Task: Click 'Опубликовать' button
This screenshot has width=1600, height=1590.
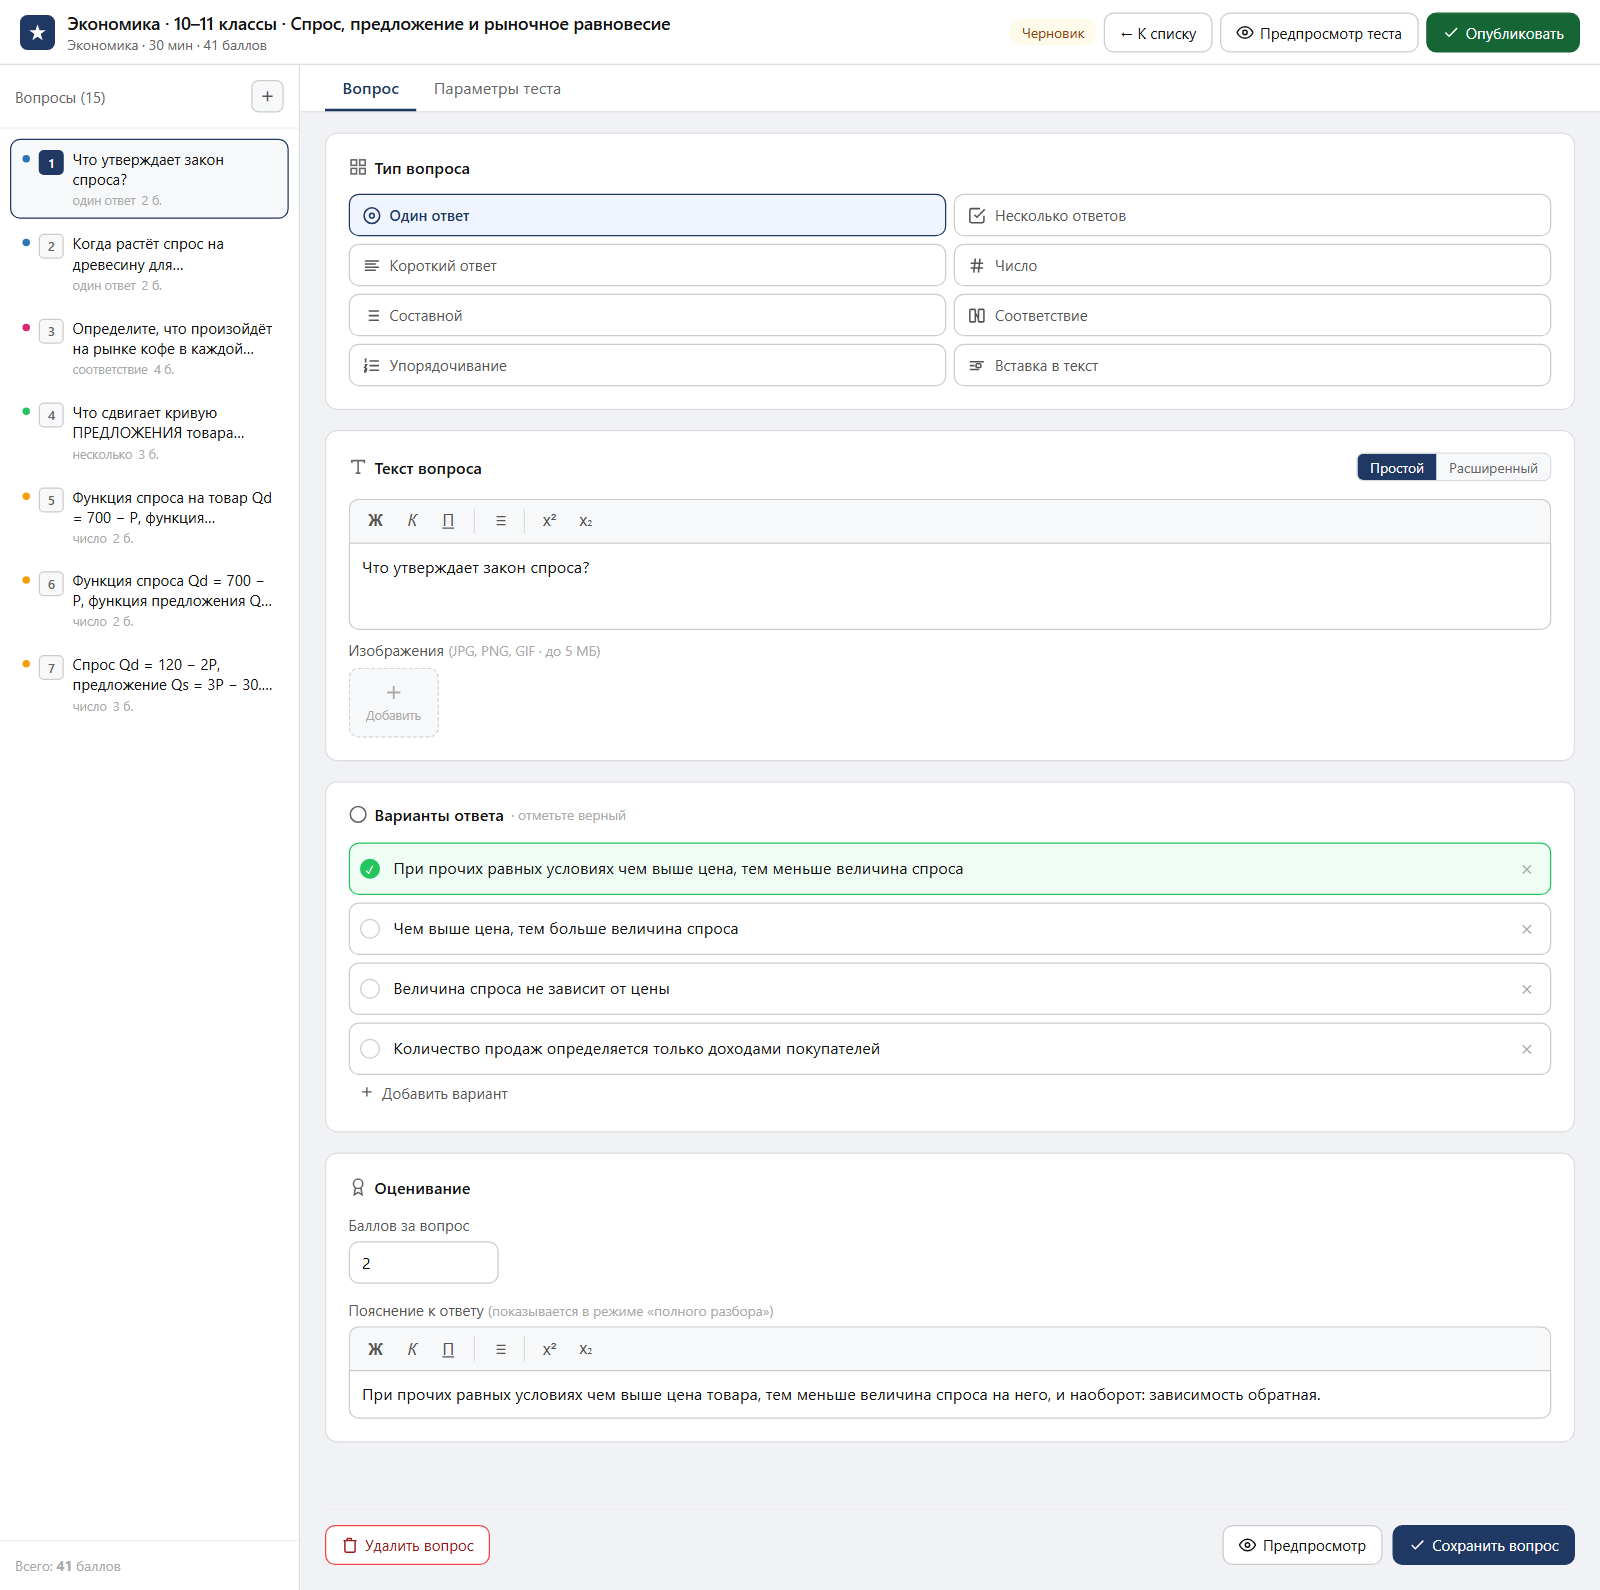Action: coord(1503,33)
